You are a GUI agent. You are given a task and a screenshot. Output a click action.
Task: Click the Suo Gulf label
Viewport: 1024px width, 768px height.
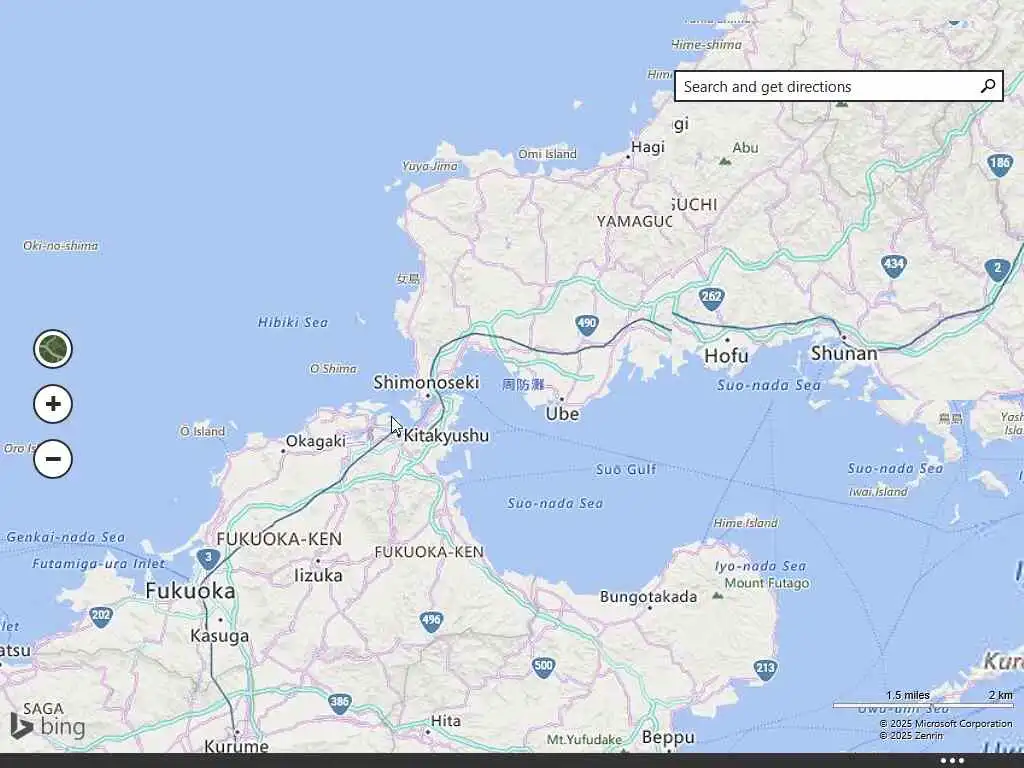tap(626, 469)
